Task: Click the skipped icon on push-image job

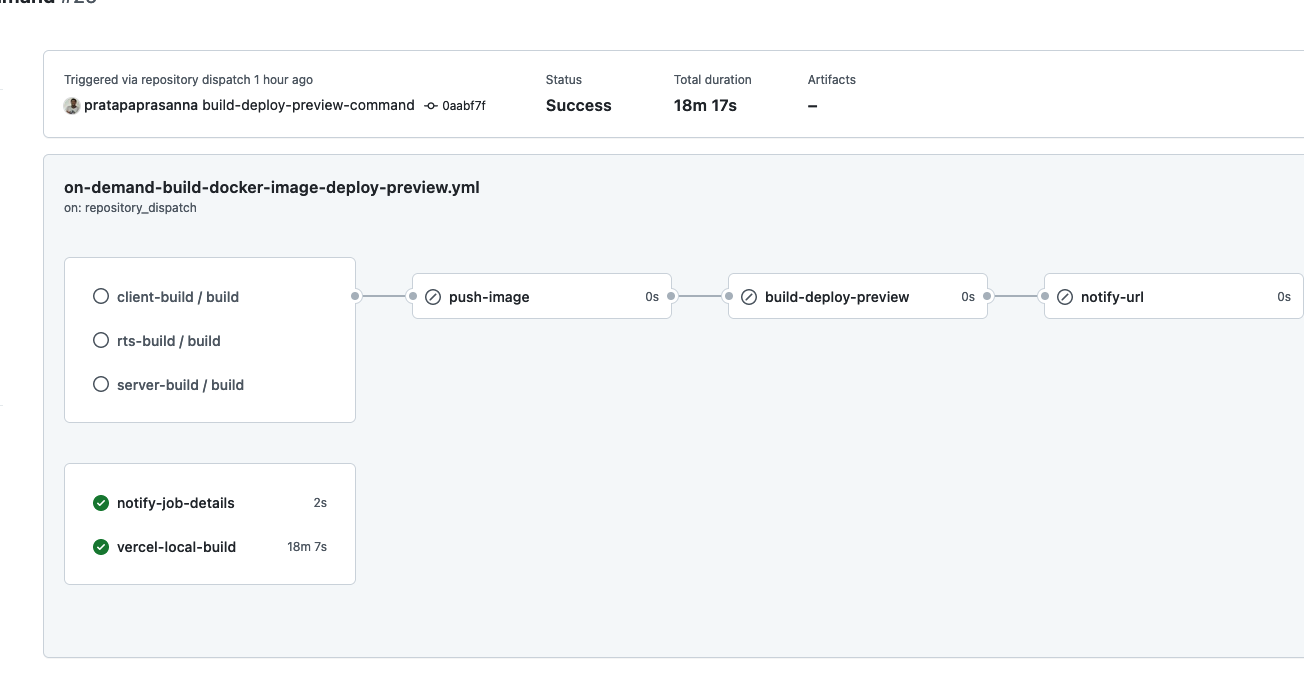Action: (433, 297)
